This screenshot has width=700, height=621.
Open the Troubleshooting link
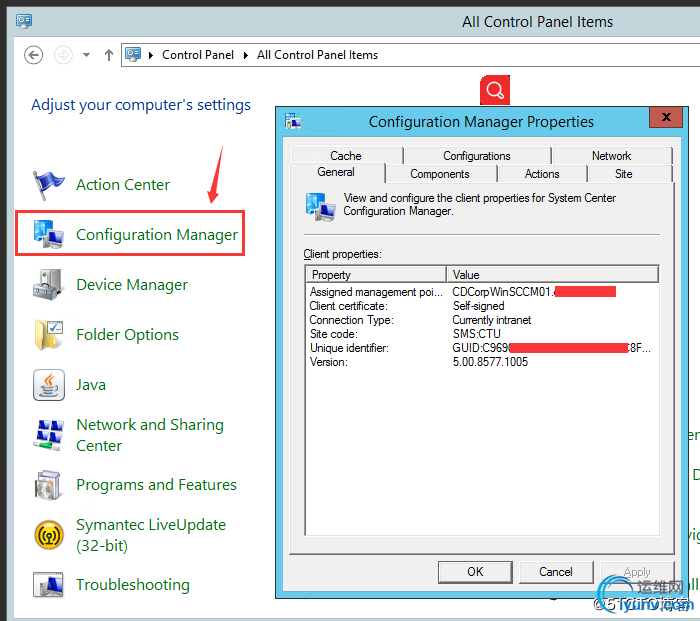tap(133, 585)
